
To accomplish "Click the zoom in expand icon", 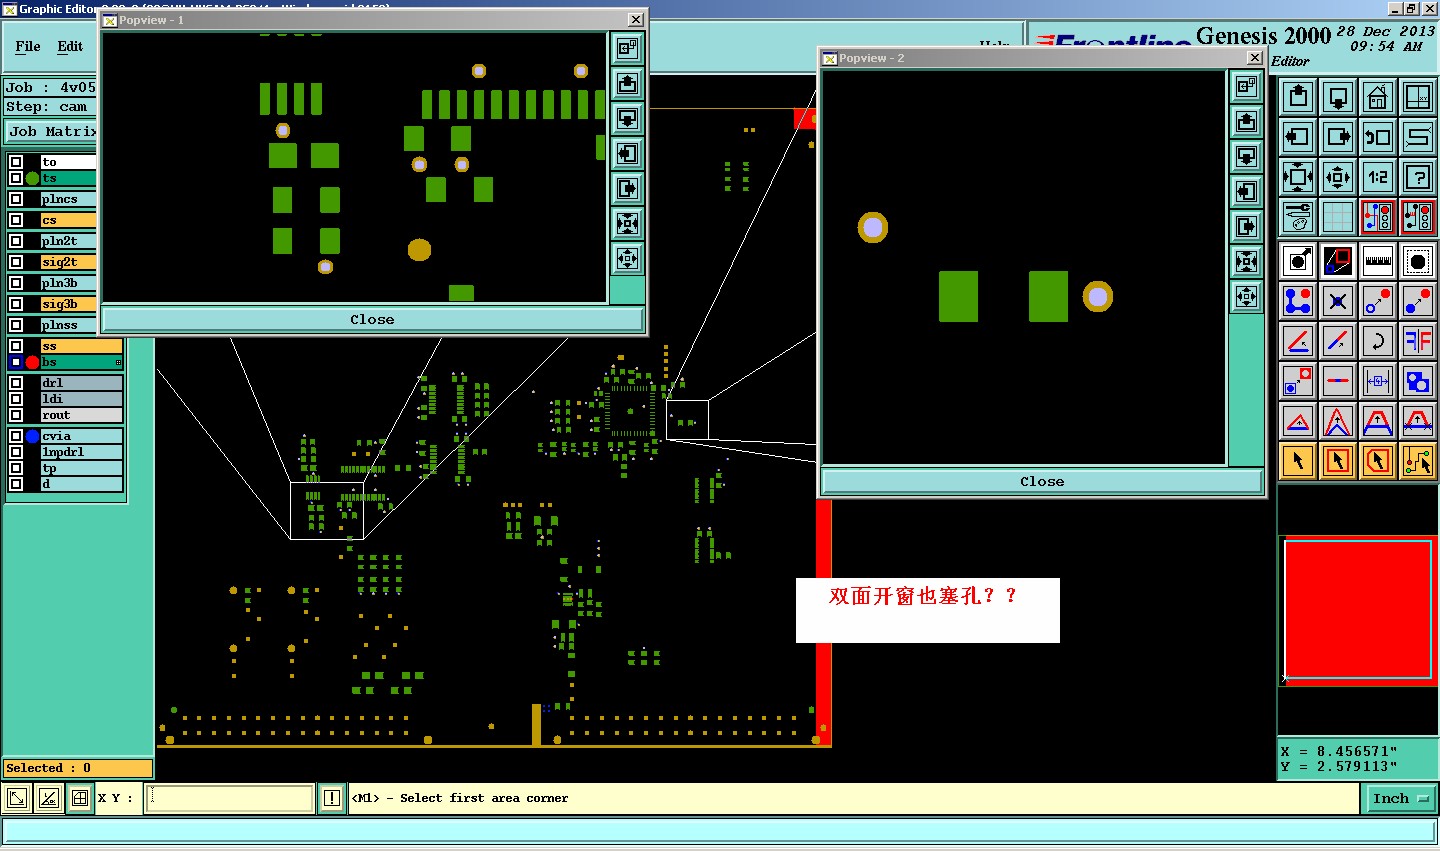I will tap(1298, 177).
